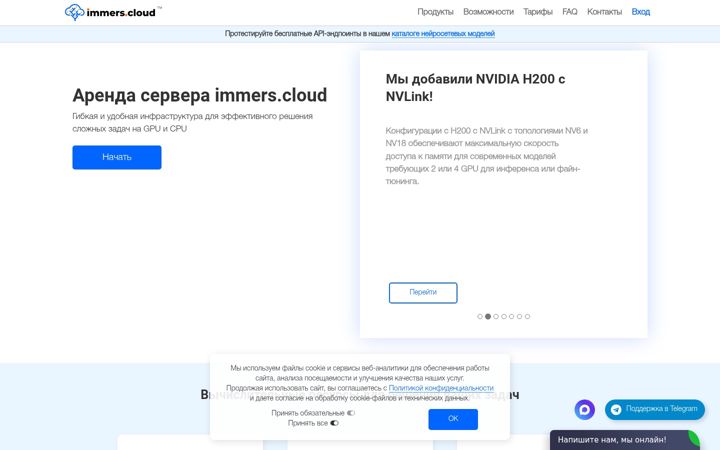Open the Возможности menu item
The height and width of the screenshot is (450, 720).
point(488,12)
